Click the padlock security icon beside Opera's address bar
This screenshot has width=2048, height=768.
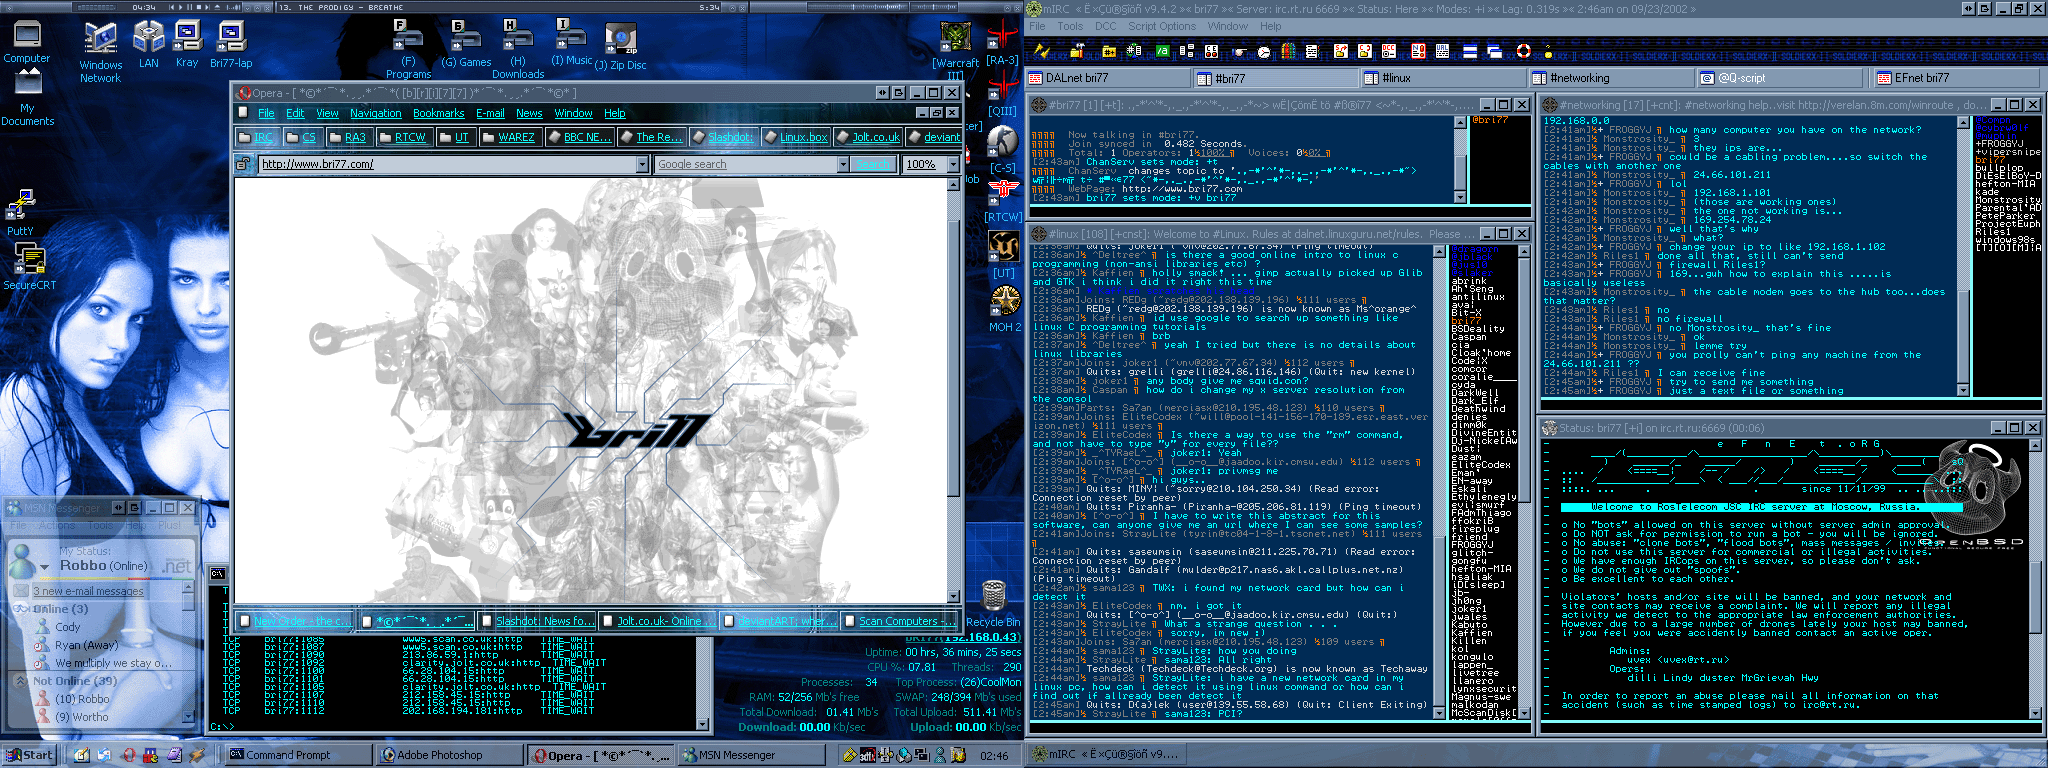click(x=244, y=164)
